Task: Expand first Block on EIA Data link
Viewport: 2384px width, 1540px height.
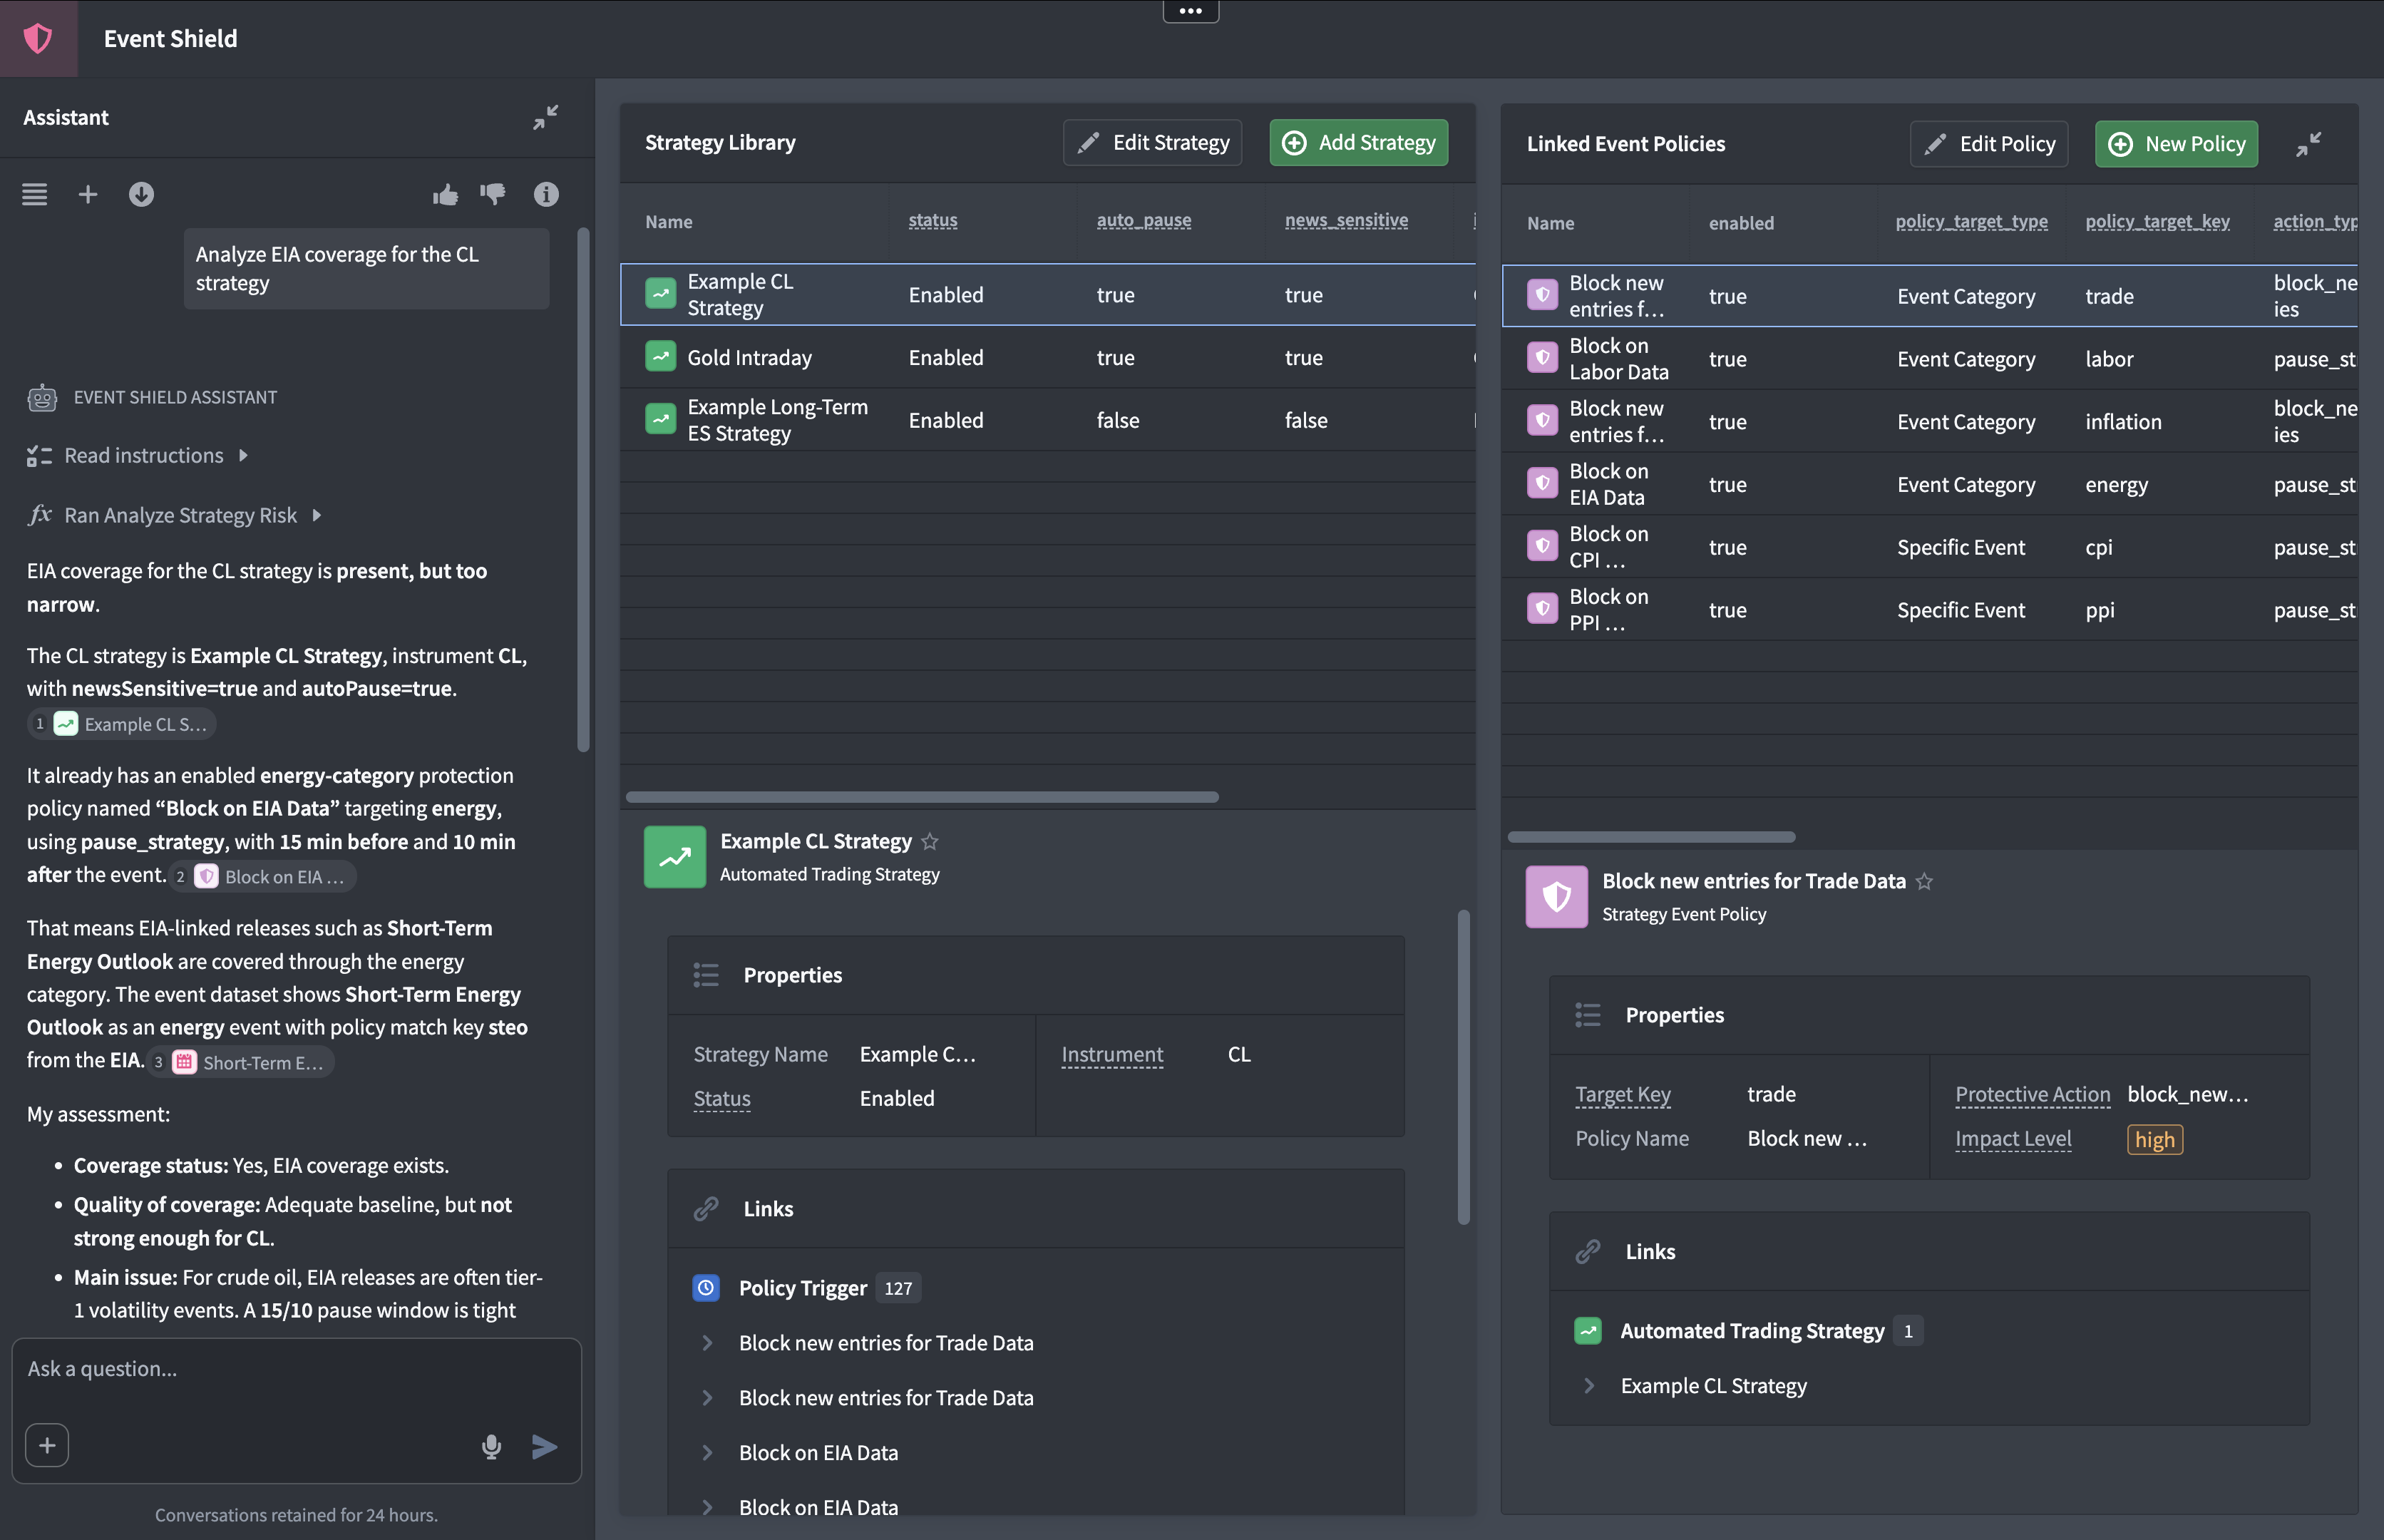Action: coord(707,1453)
